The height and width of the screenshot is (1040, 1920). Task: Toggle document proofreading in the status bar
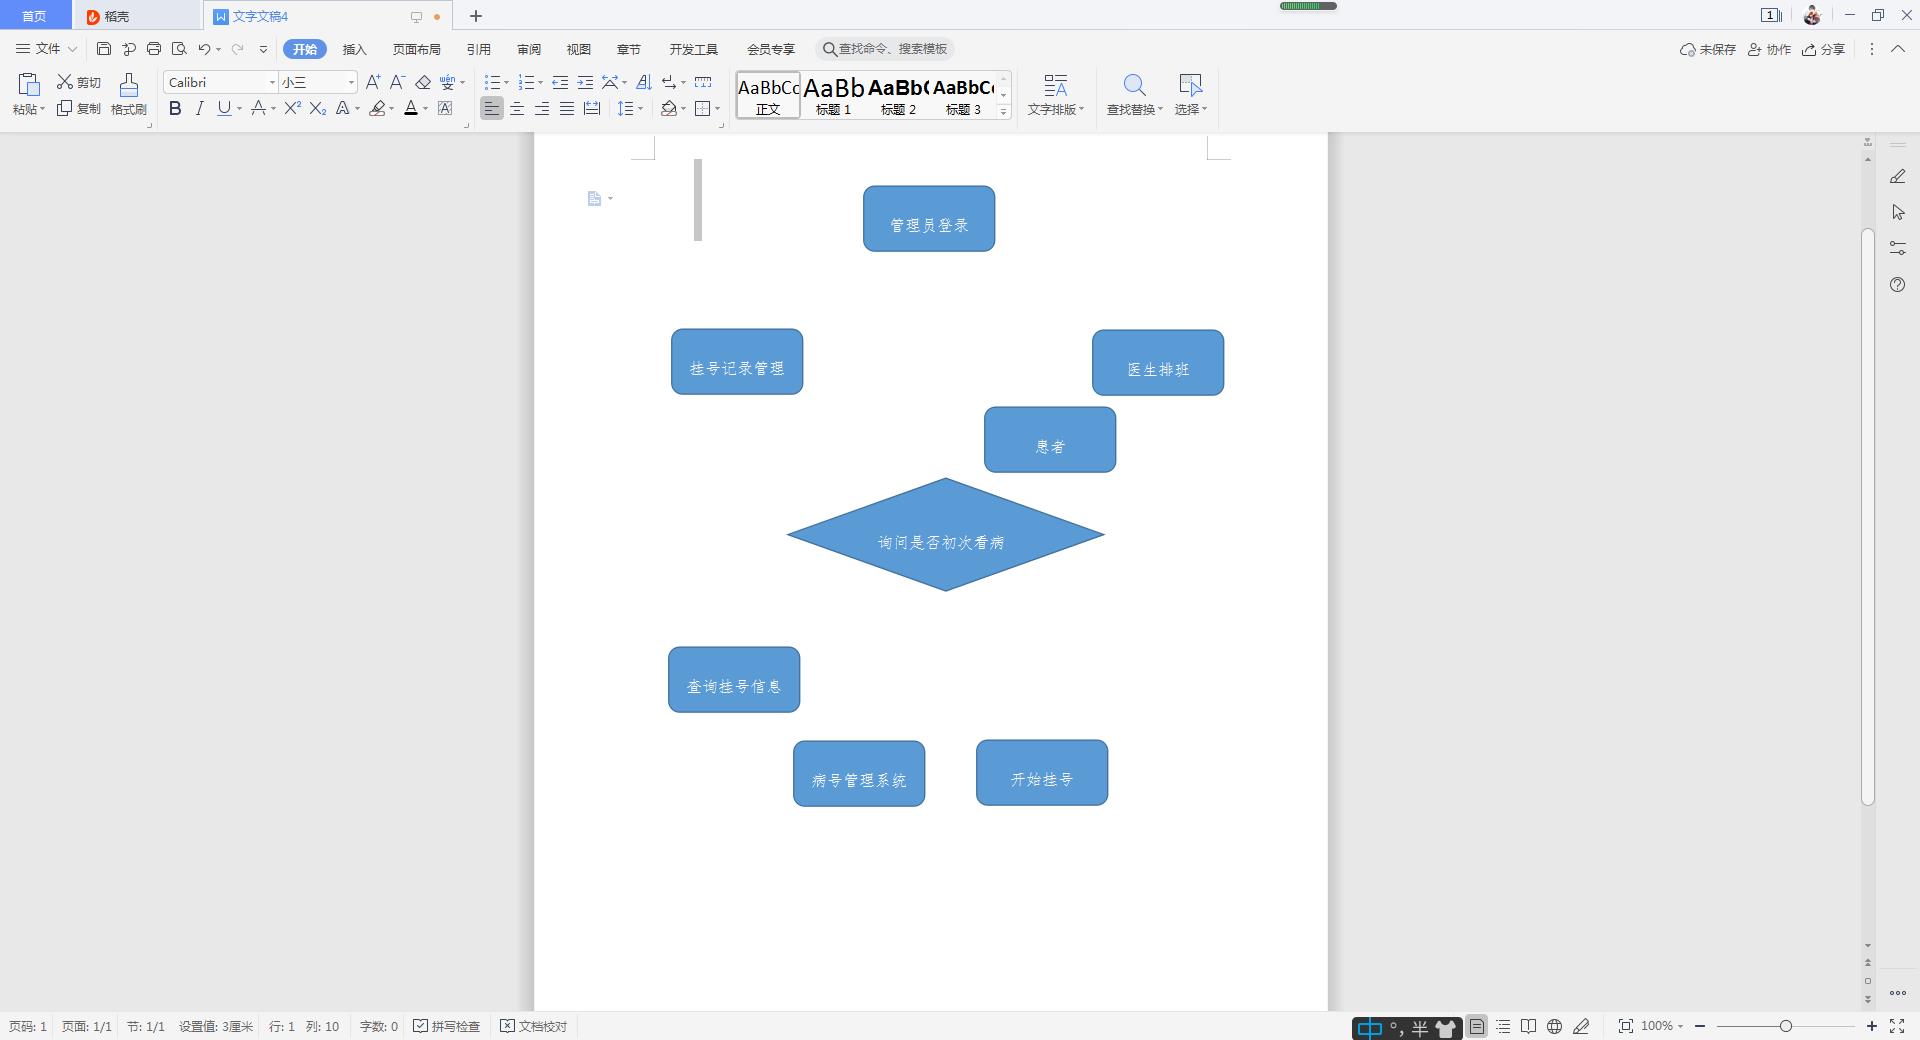pos(534,1026)
